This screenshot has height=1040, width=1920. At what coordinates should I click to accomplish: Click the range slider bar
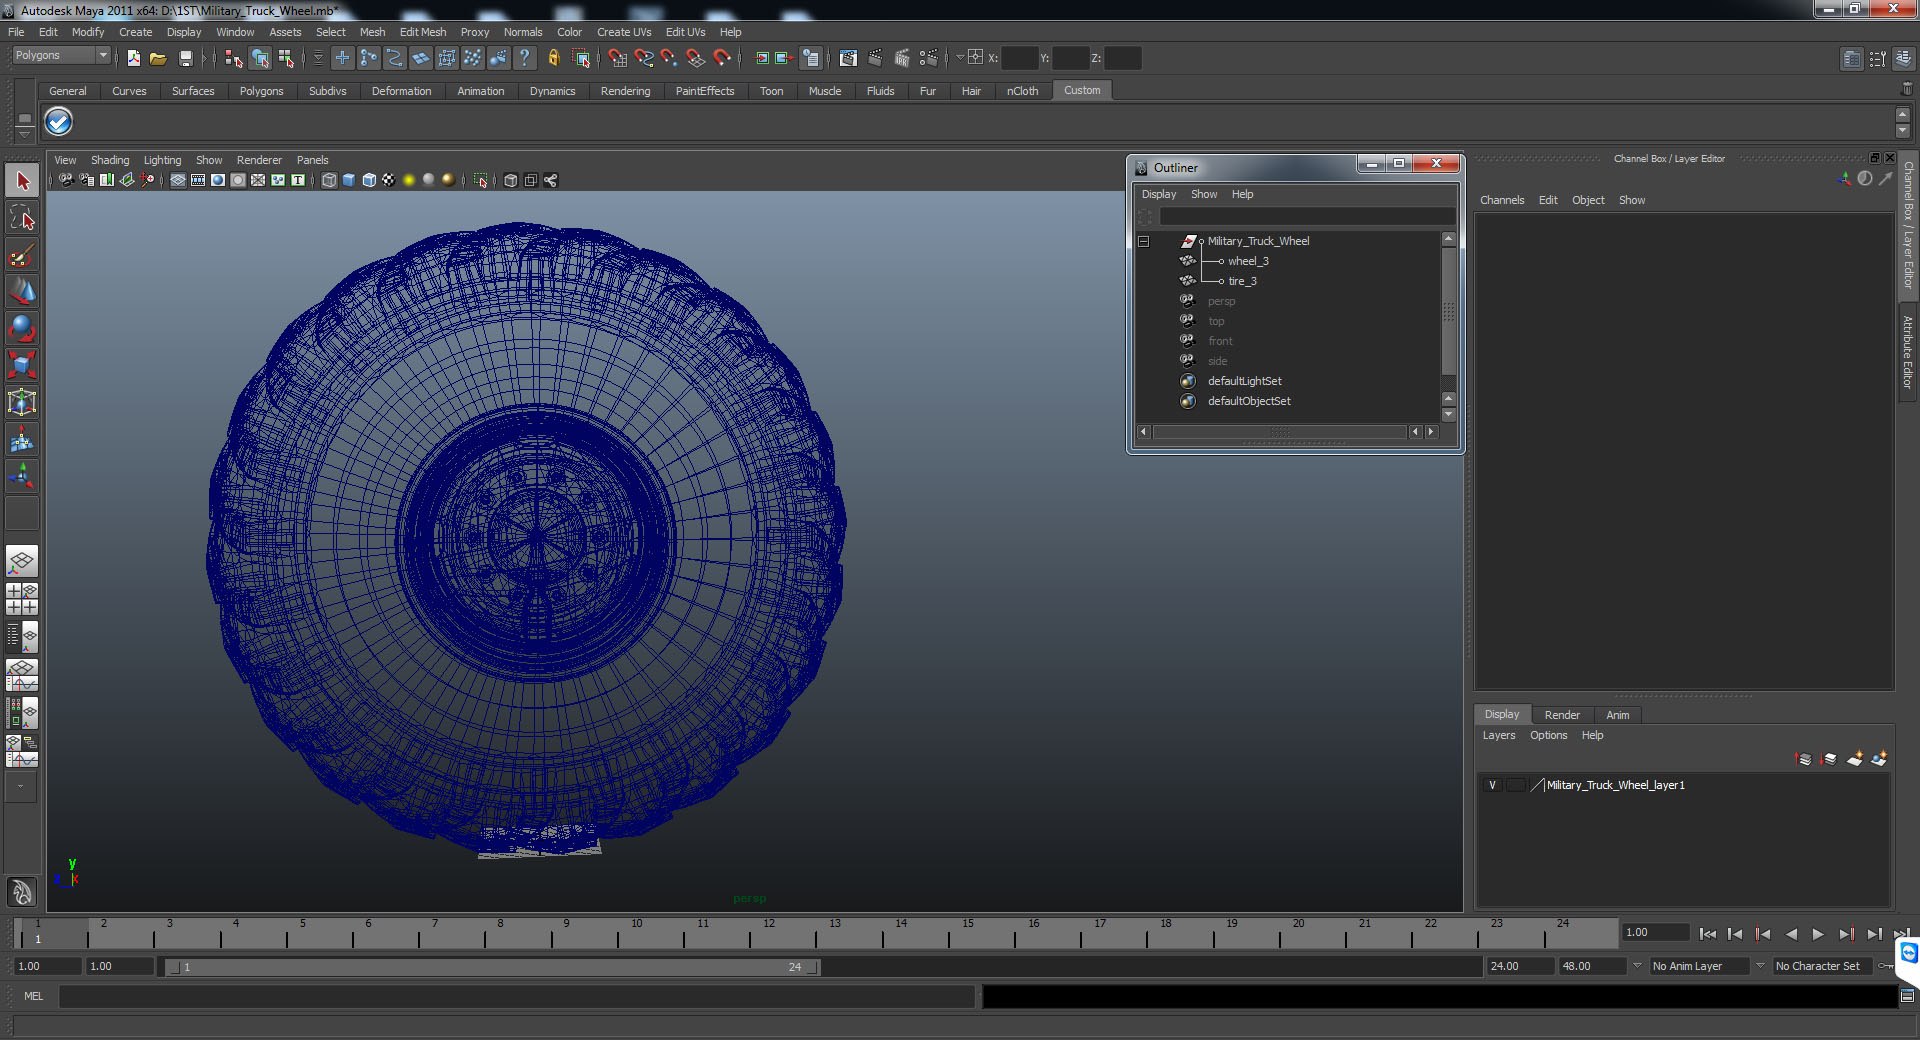(492, 967)
